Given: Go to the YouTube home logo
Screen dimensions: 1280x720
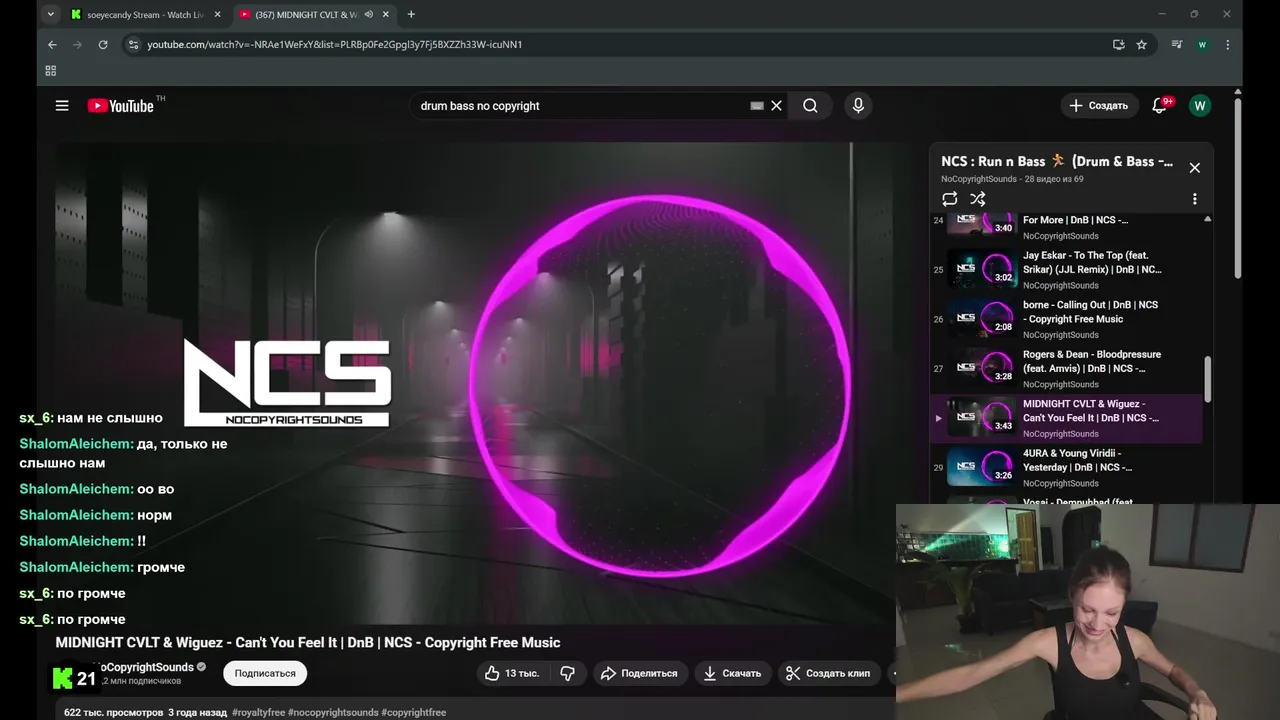Looking at the screenshot, I should point(120,106).
